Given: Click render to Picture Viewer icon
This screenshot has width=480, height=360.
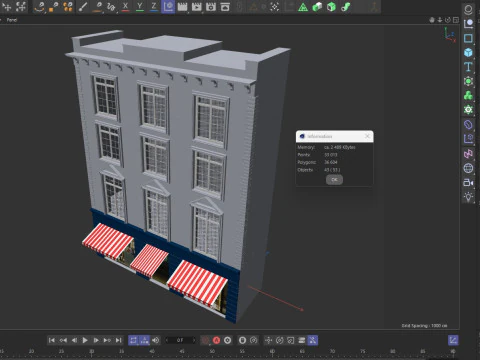Looking at the screenshot, I should coord(197,7).
